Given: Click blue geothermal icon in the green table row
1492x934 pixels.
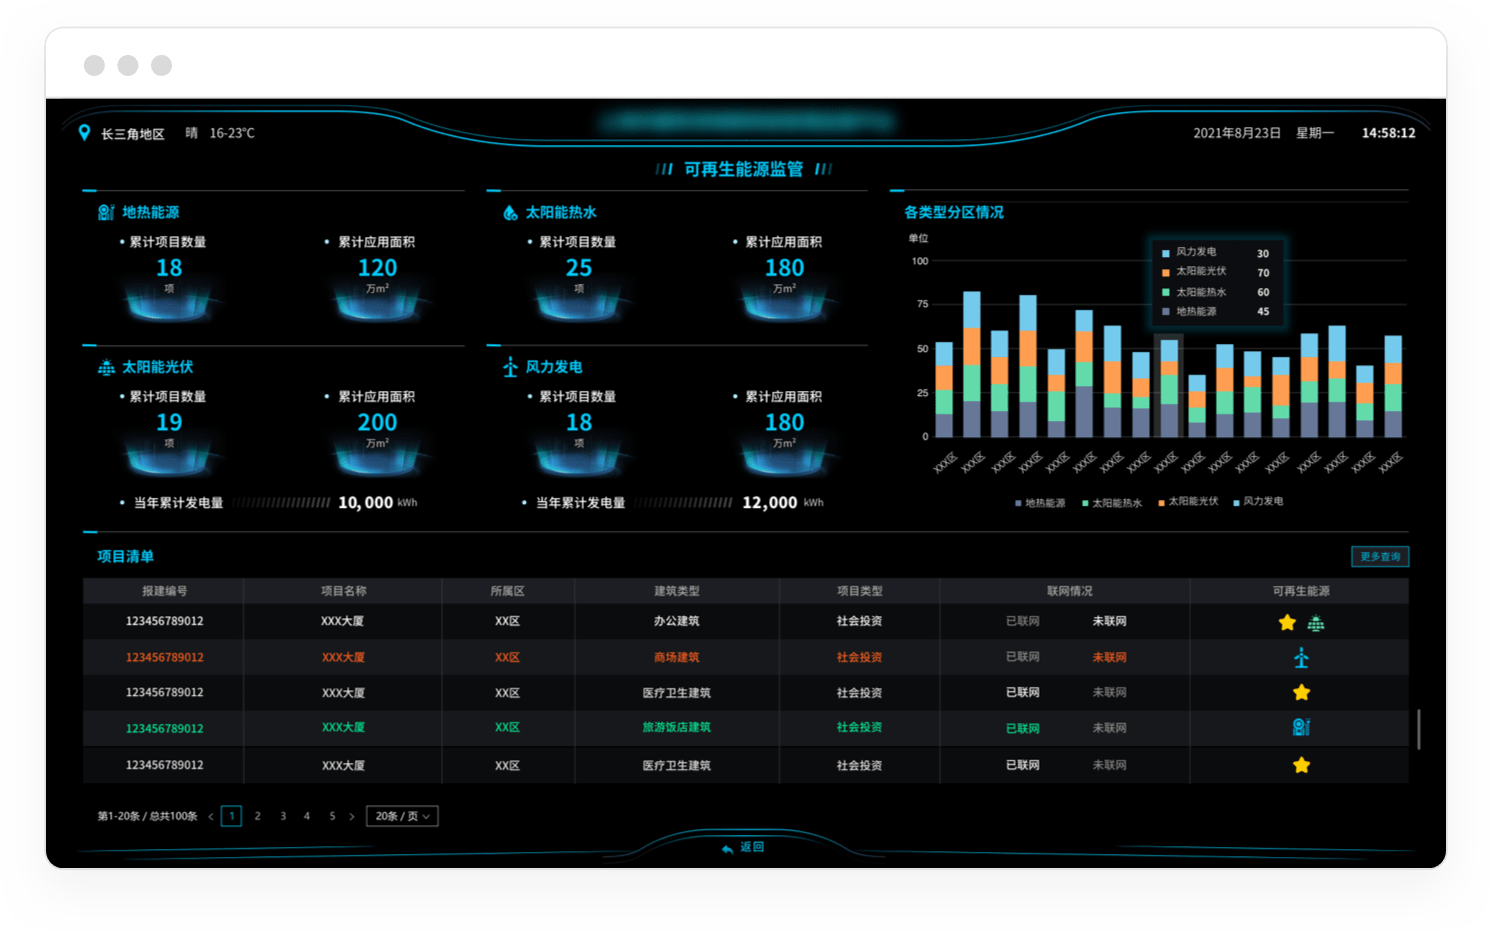Looking at the screenshot, I should point(1301,727).
